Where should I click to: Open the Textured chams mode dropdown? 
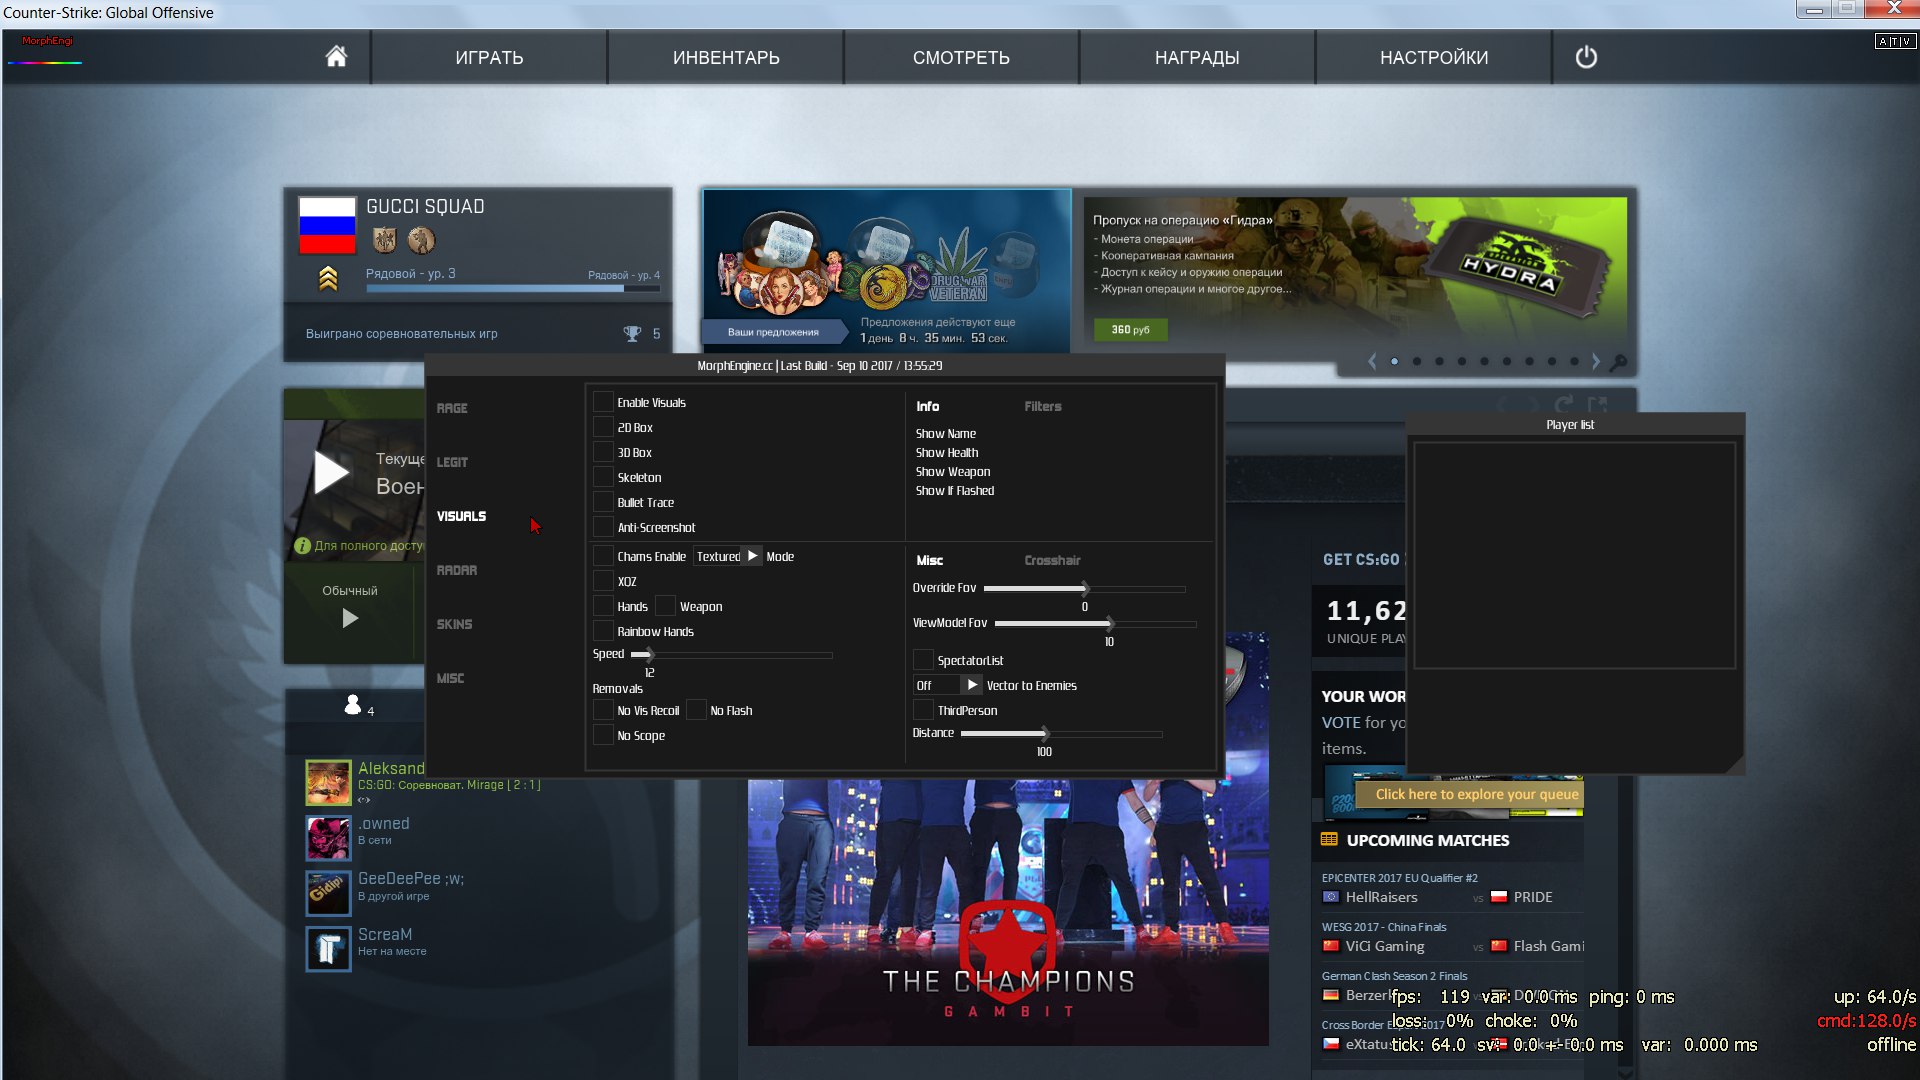point(728,556)
